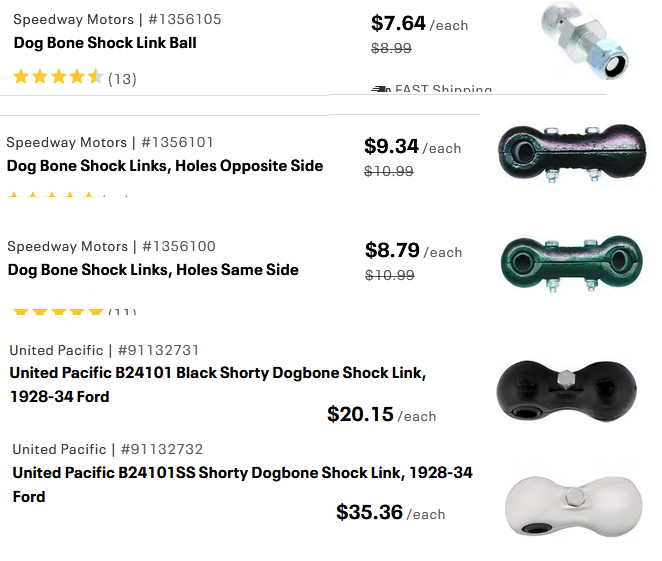Open Dog Bone Shock Links, Holes Same Side
The width and height of the screenshot is (662, 561).
[x=153, y=270]
